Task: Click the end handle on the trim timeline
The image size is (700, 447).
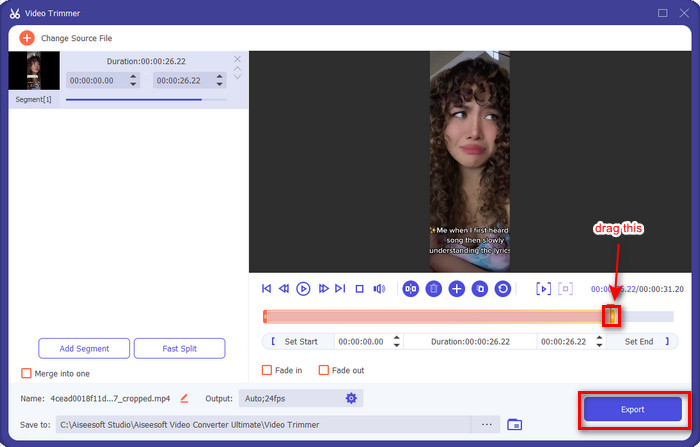Action: point(612,316)
